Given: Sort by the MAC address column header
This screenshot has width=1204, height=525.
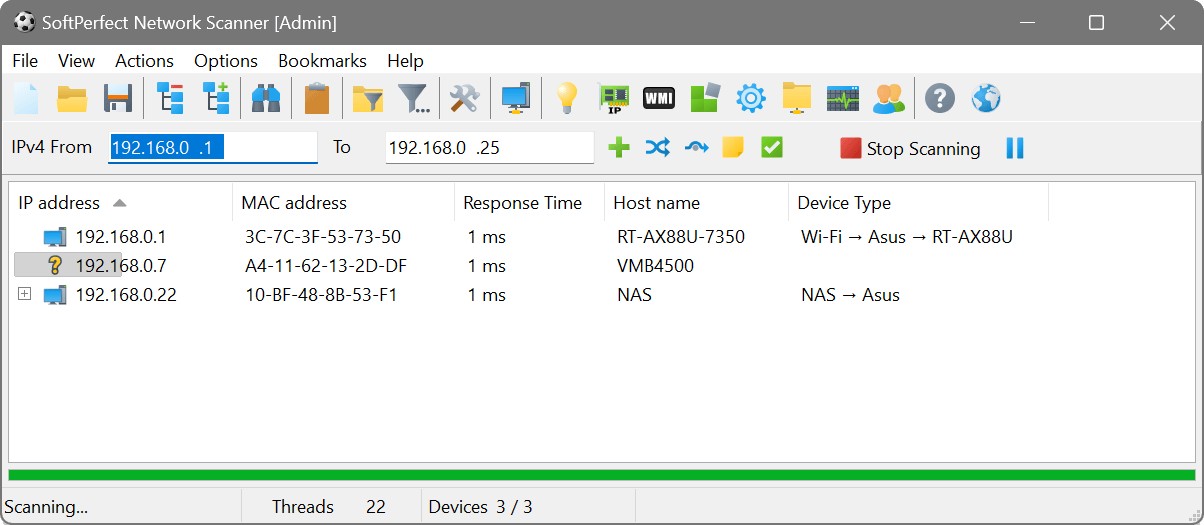Looking at the screenshot, I should (343, 203).
